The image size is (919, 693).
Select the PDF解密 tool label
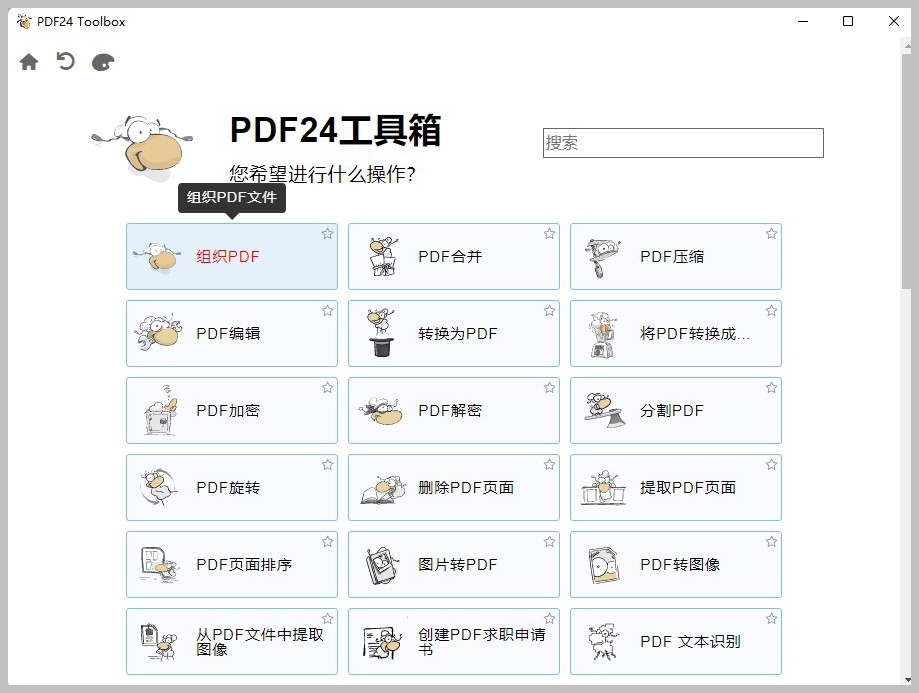450,410
